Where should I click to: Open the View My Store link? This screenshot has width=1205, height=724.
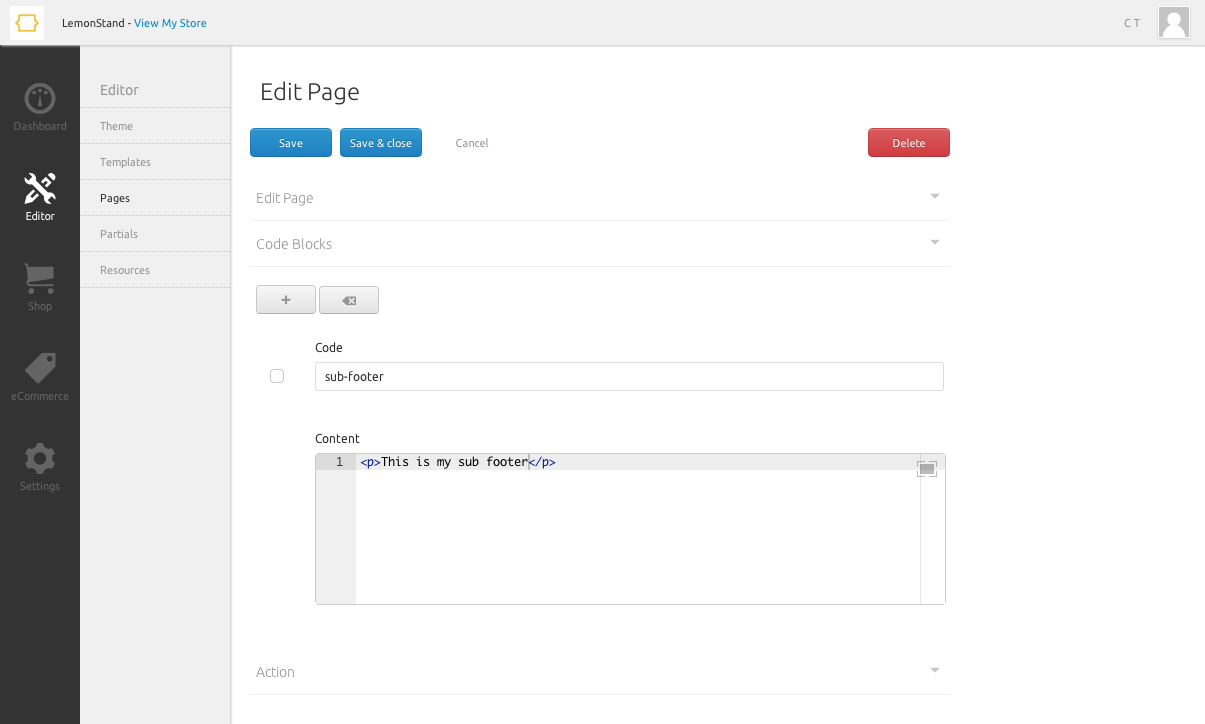tap(170, 22)
